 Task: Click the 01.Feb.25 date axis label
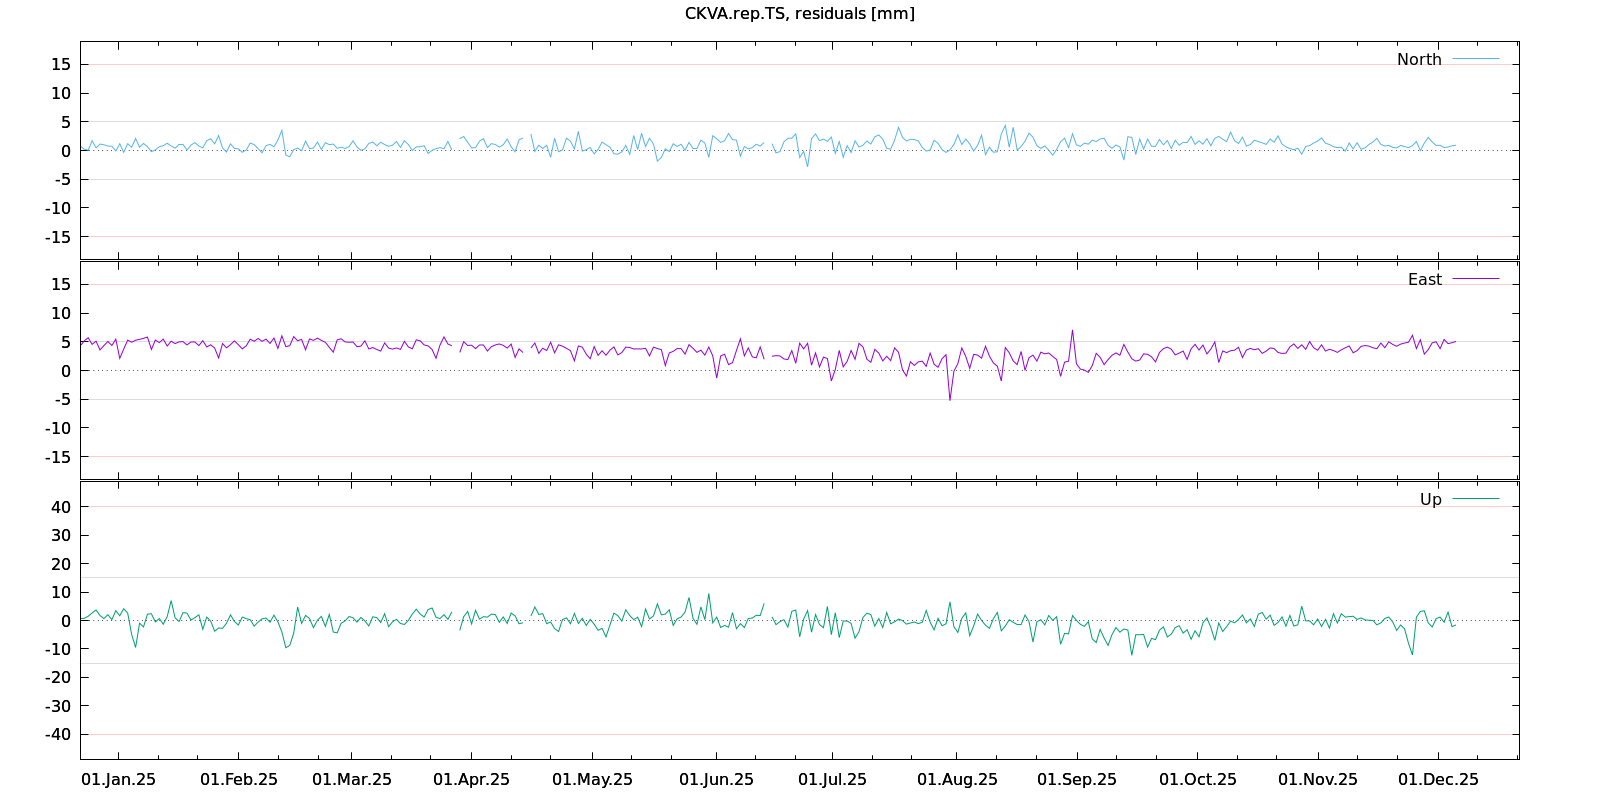point(239,779)
